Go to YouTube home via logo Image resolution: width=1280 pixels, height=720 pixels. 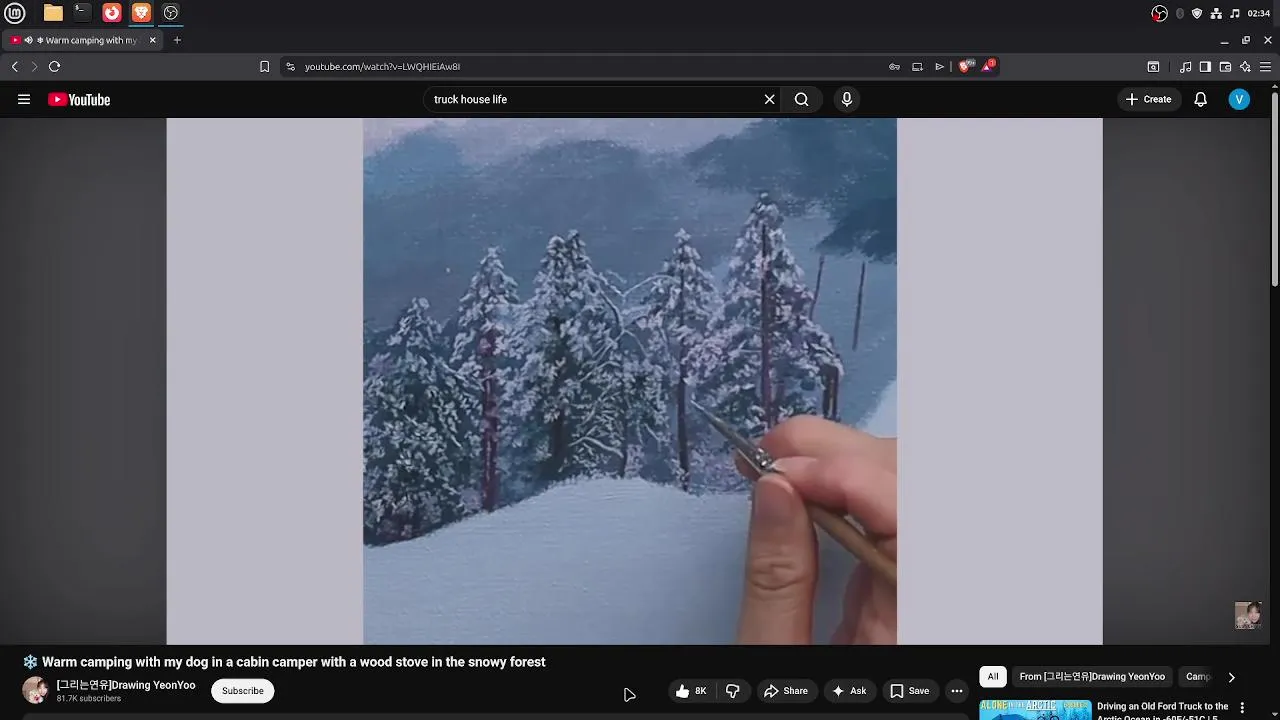pyautogui.click(x=79, y=99)
